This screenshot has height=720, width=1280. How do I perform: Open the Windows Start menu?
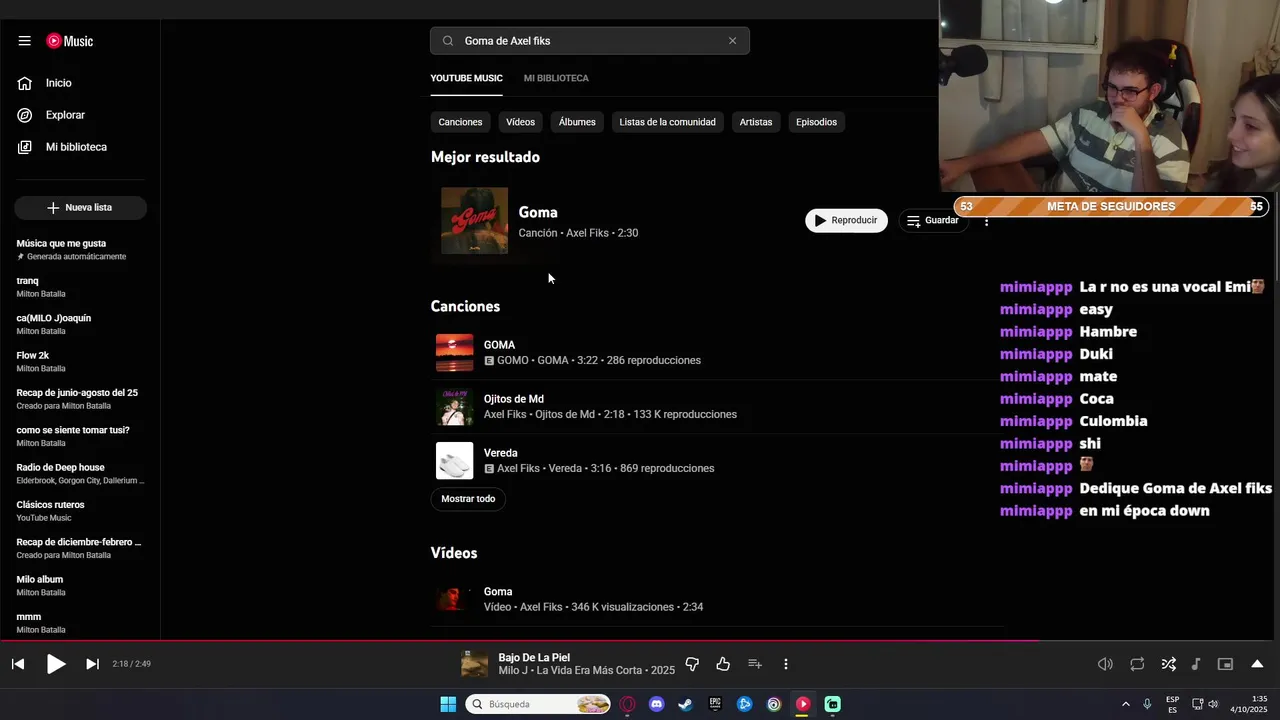448,704
